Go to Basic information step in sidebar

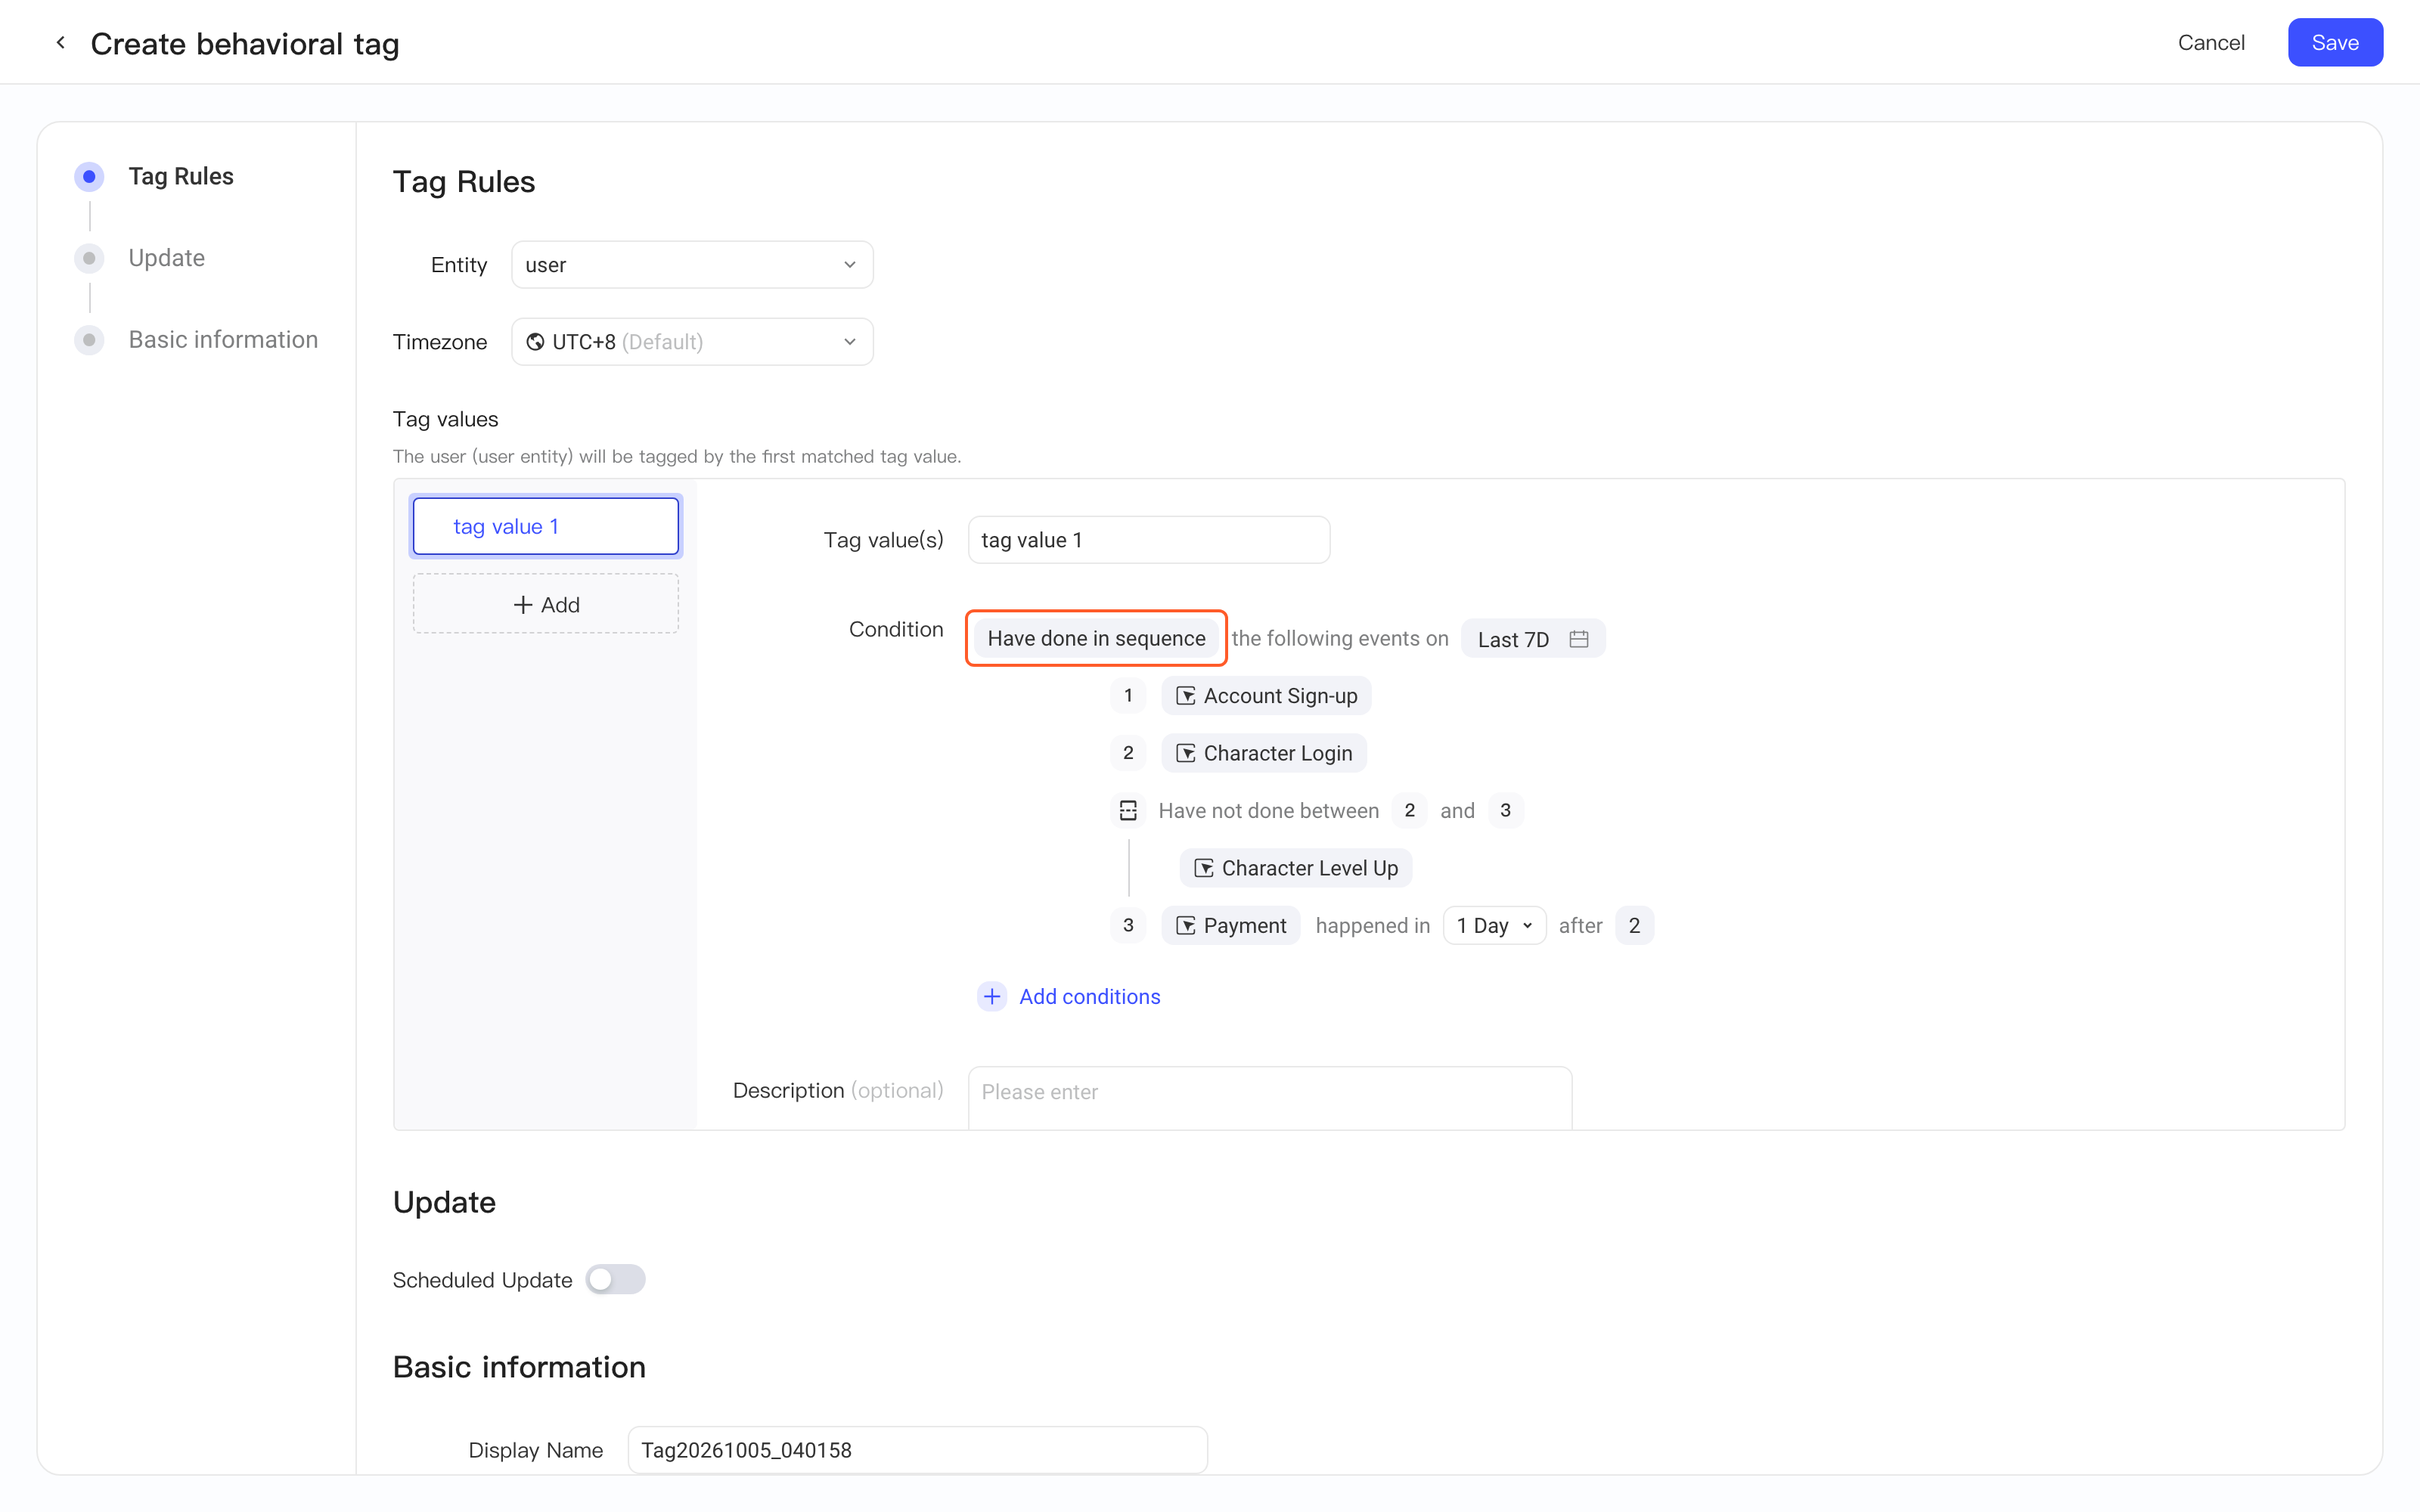[223, 340]
